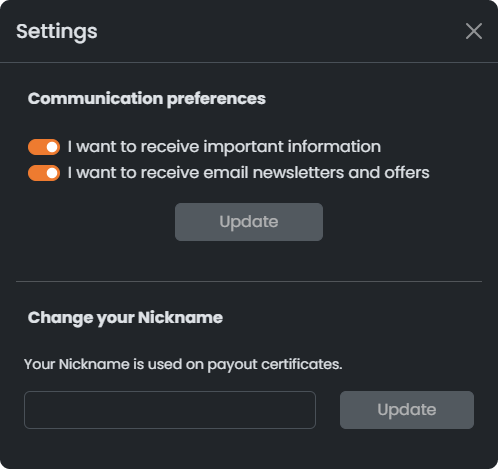Image resolution: width=498 pixels, height=469 pixels.
Task: Click the white knob of the newsletters switch
Action: pos(52,173)
